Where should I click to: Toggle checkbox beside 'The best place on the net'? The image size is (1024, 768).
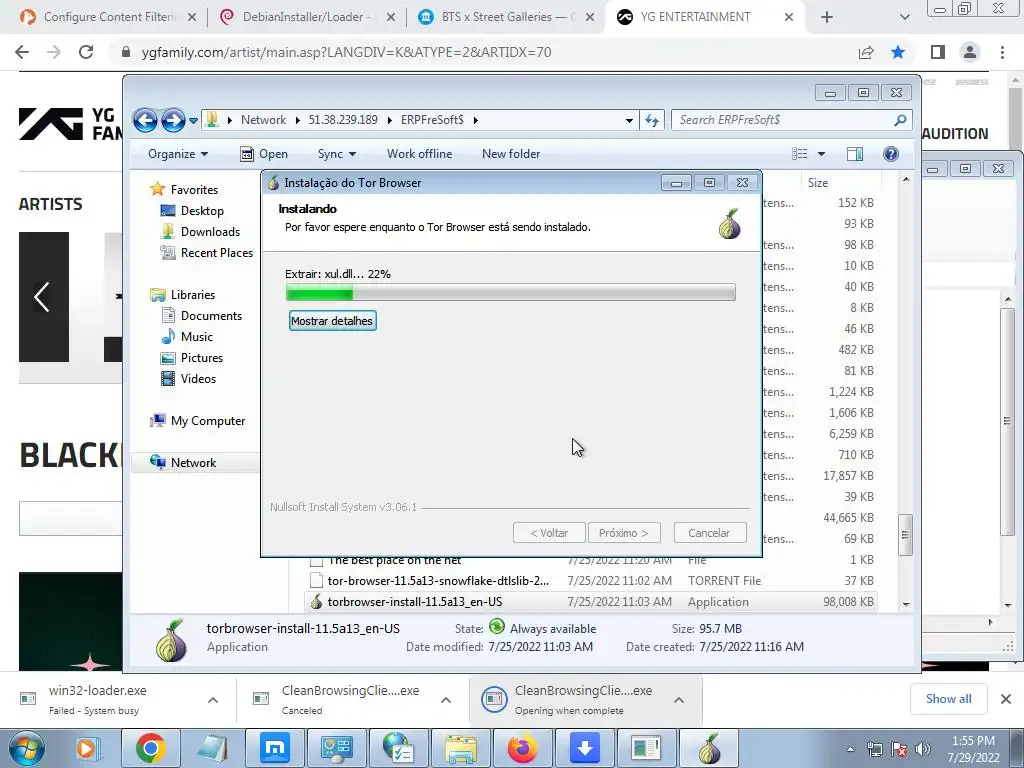tap(316, 560)
